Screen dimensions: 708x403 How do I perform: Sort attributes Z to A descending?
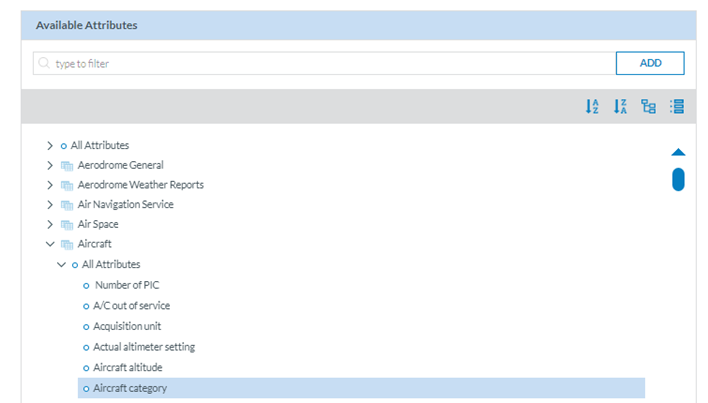pos(620,107)
